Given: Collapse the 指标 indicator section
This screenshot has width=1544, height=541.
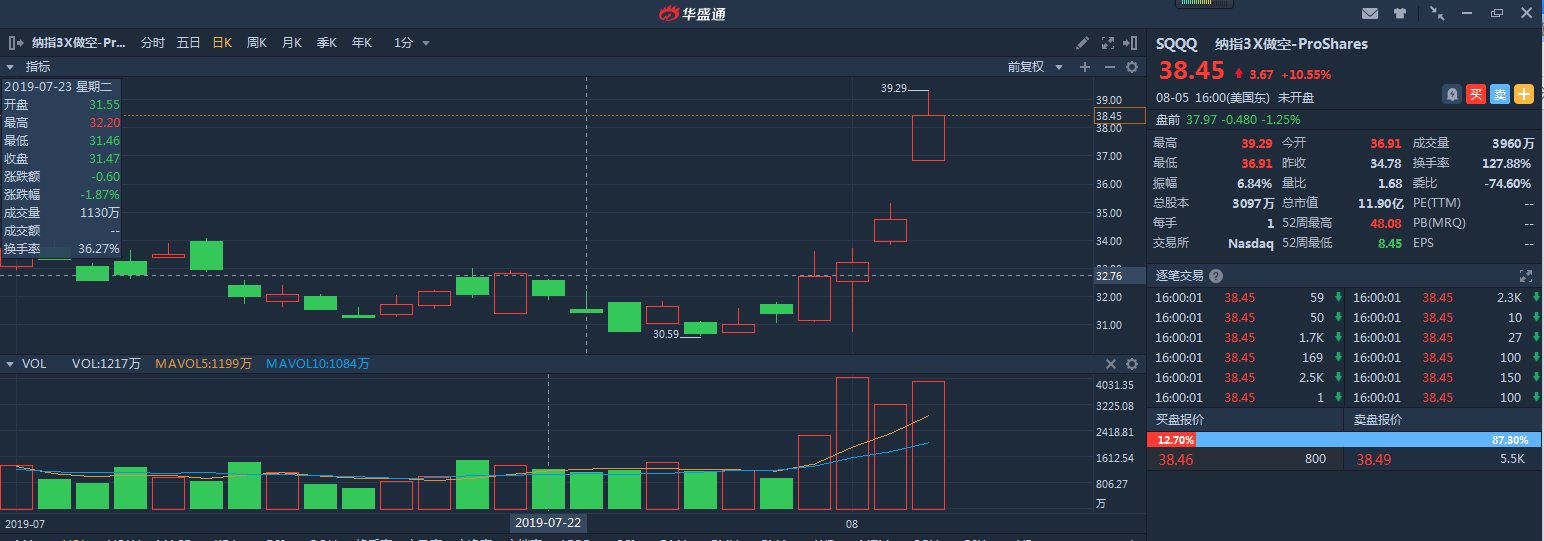Looking at the screenshot, I should [x=10, y=67].
